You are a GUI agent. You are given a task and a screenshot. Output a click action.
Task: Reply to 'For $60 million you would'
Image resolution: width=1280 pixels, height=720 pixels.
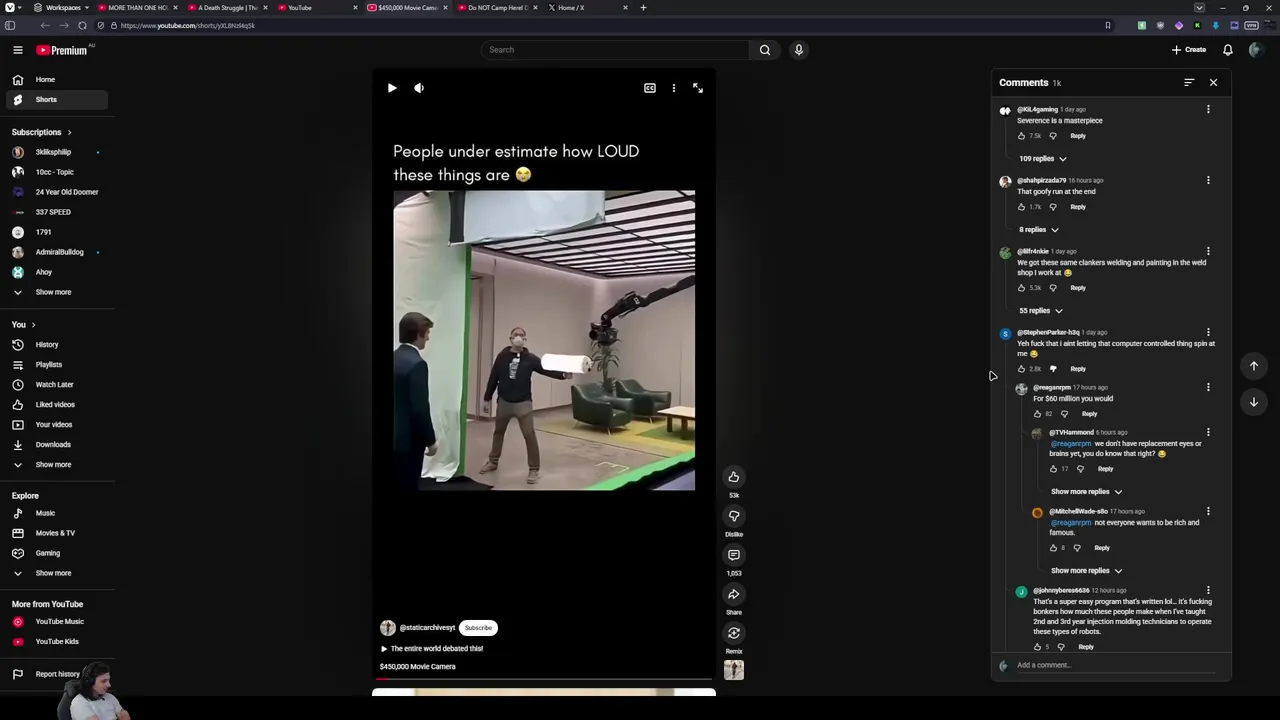pyautogui.click(x=1089, y=414)
